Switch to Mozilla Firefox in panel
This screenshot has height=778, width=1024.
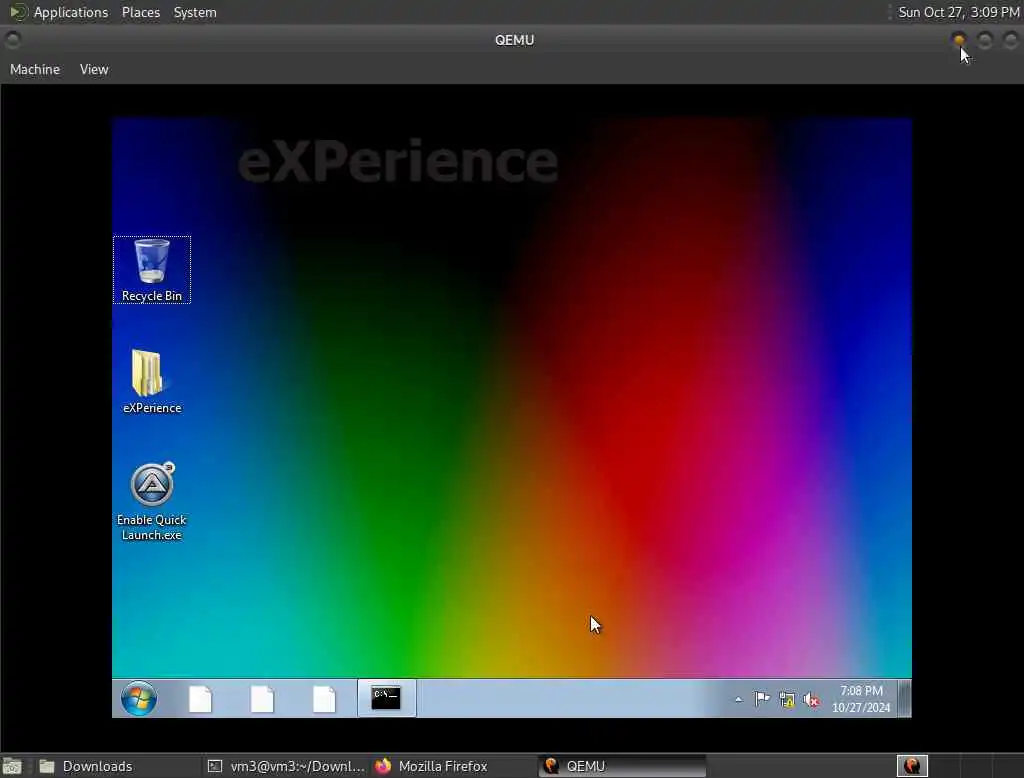(454, 766)
